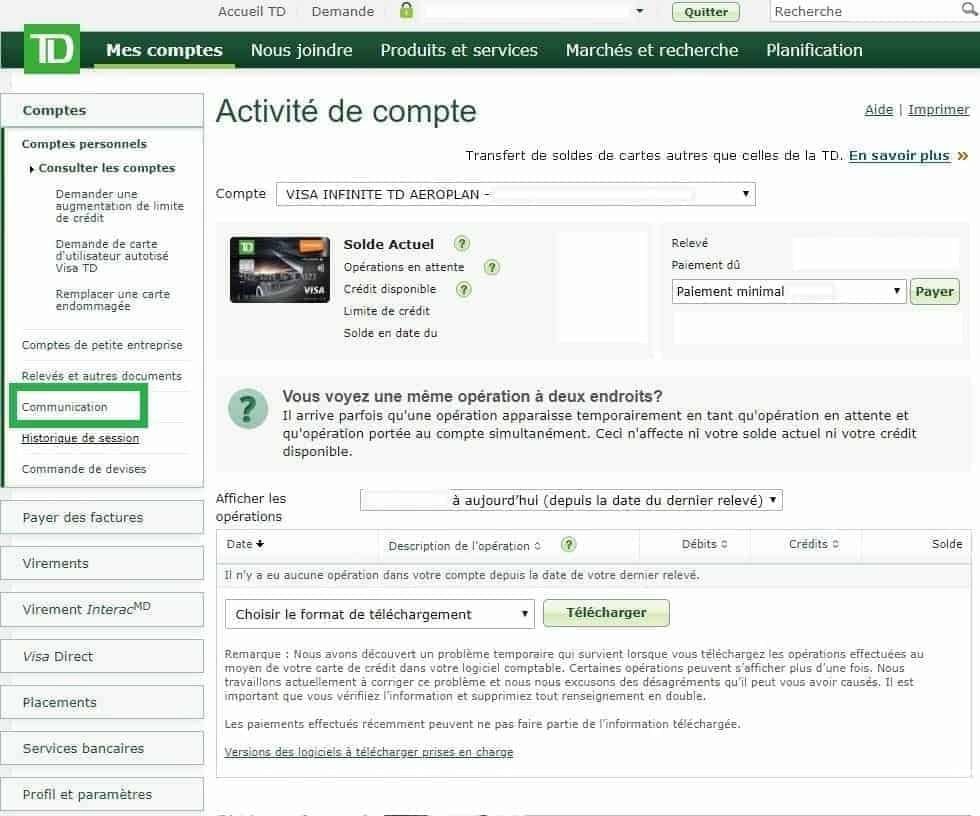The image size is (980, 816).
Task: Click the double chevron after En savoir plus
Action: tap(961, 155)
